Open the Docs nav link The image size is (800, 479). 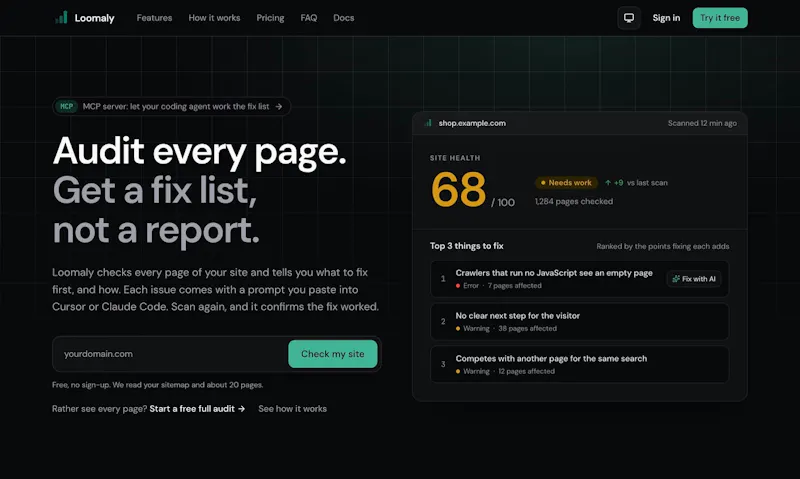pyautogui.click(x=343, y=18)
